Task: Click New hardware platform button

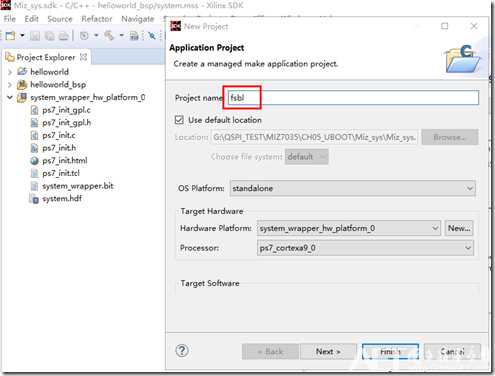Action: click(459, 228)
